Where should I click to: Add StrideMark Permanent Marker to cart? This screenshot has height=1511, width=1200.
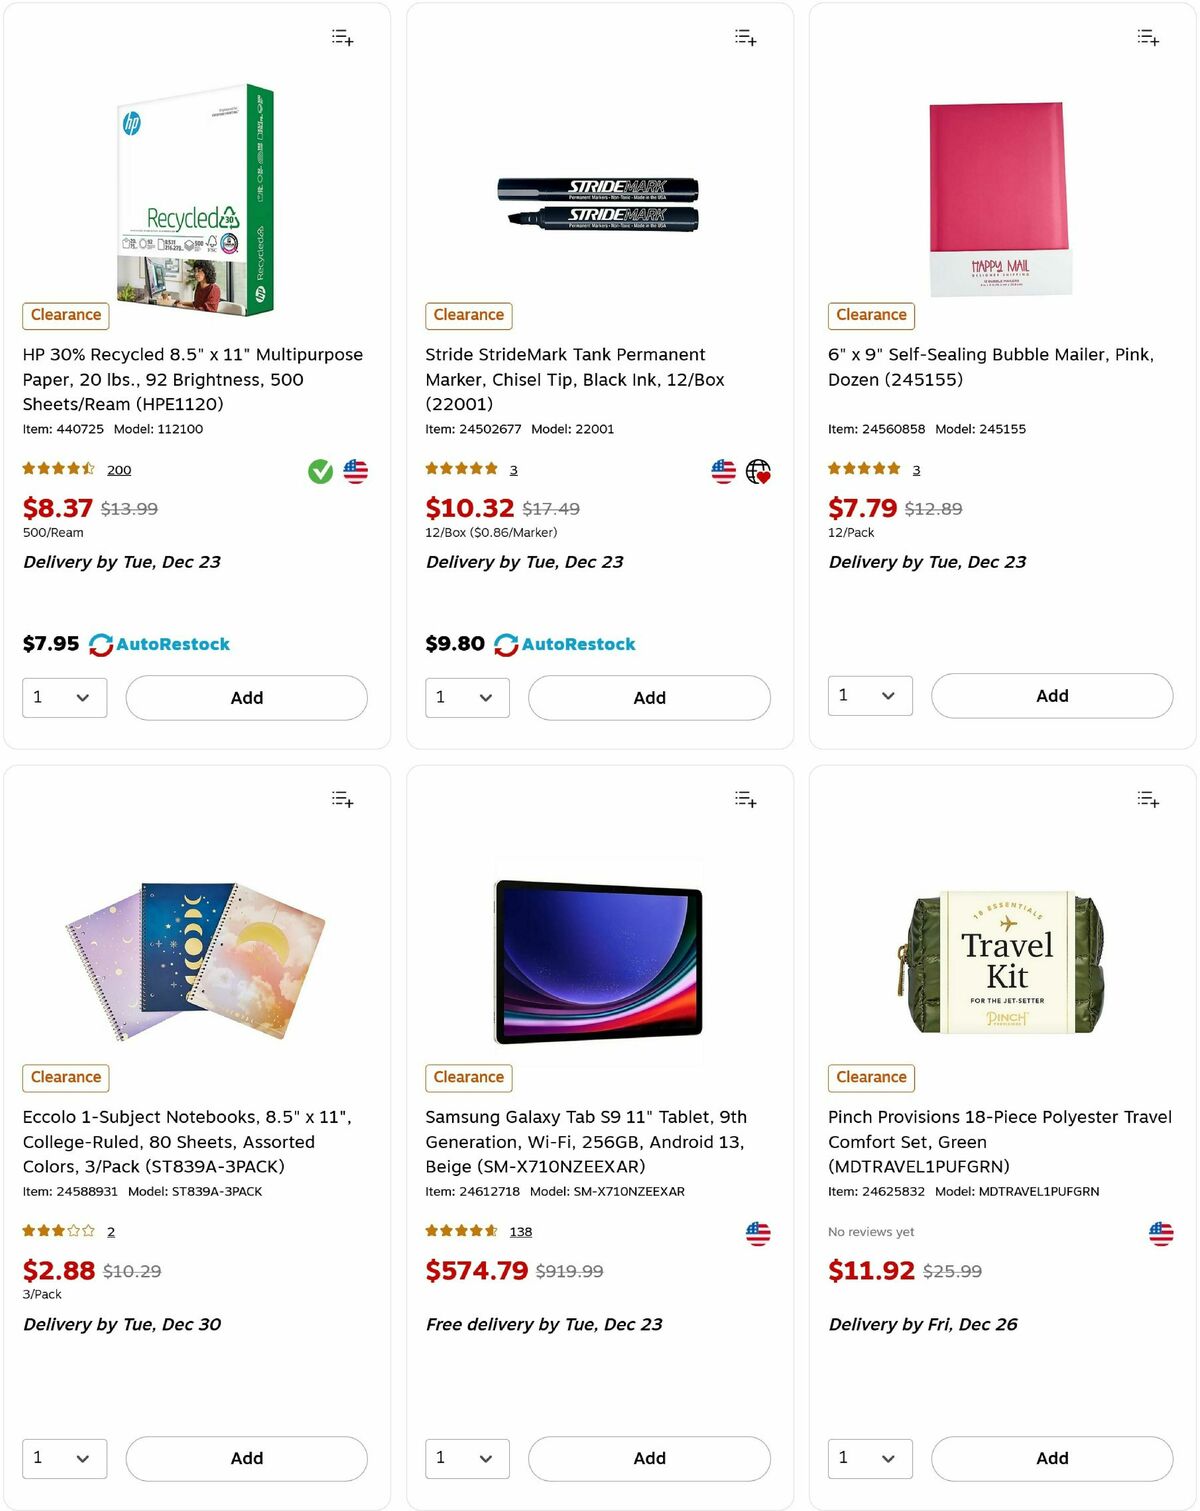(649, 698)
